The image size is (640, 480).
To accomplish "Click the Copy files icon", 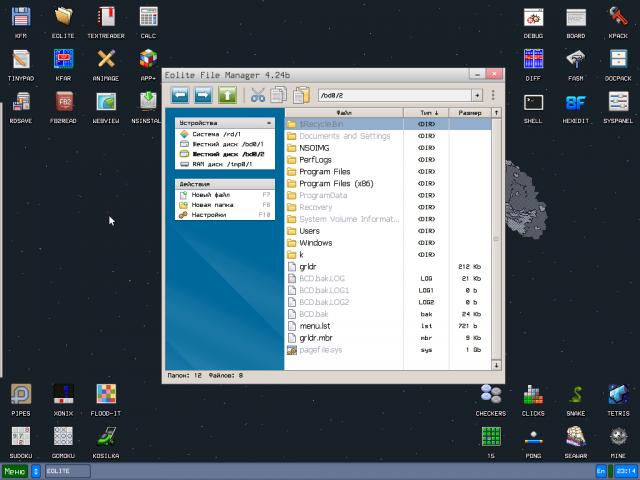I will pos(278,95).
